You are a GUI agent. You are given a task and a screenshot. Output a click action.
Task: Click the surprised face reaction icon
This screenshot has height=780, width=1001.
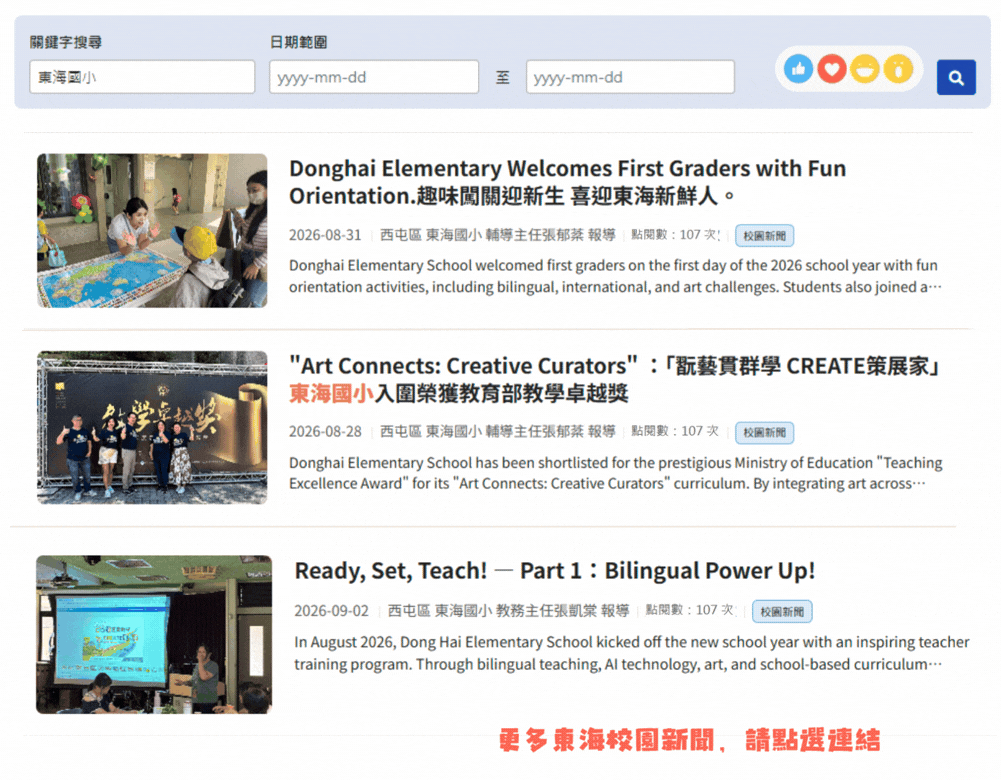pyautogui.click(x=898, y=69)
